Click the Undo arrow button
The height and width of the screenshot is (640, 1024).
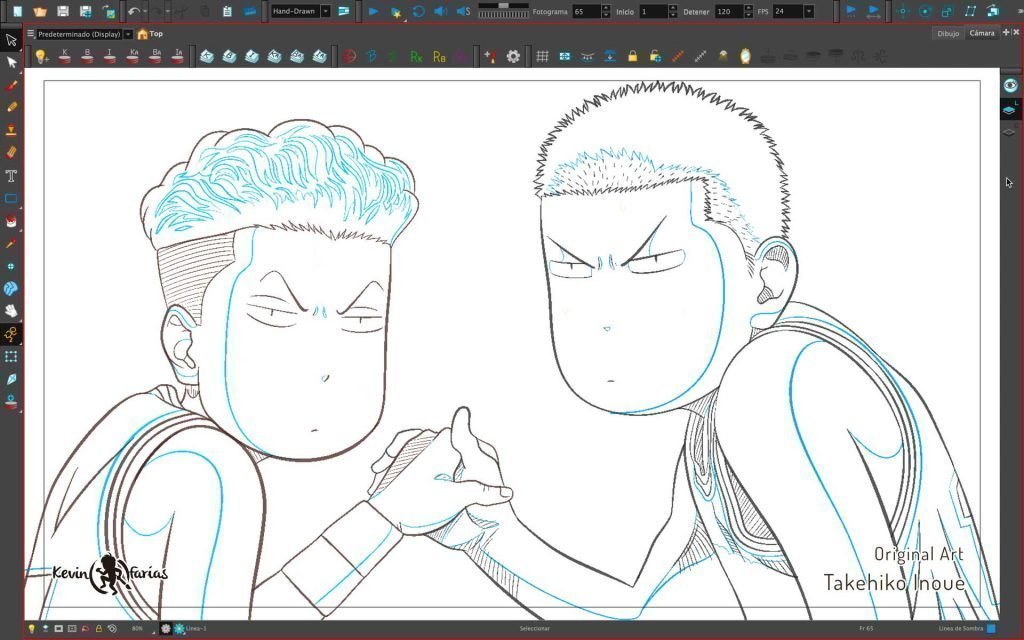133,11
